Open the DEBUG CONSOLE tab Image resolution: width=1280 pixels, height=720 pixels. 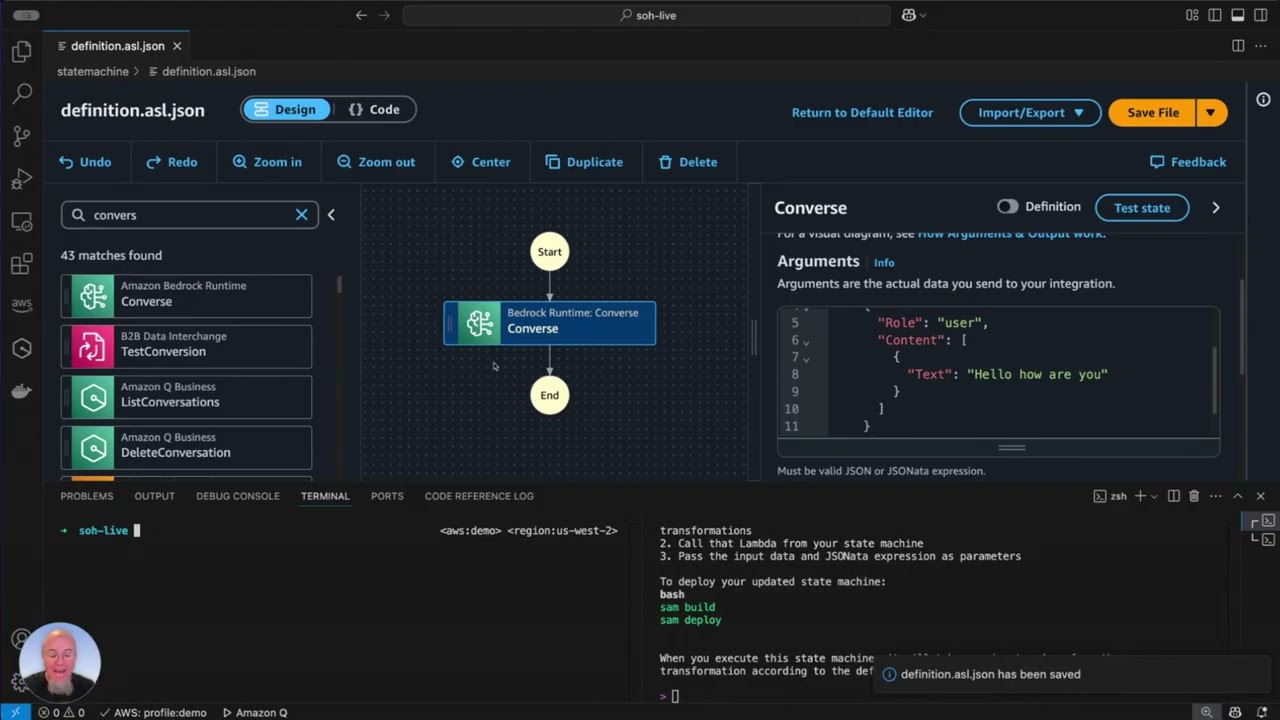click(x=238, y=496)
